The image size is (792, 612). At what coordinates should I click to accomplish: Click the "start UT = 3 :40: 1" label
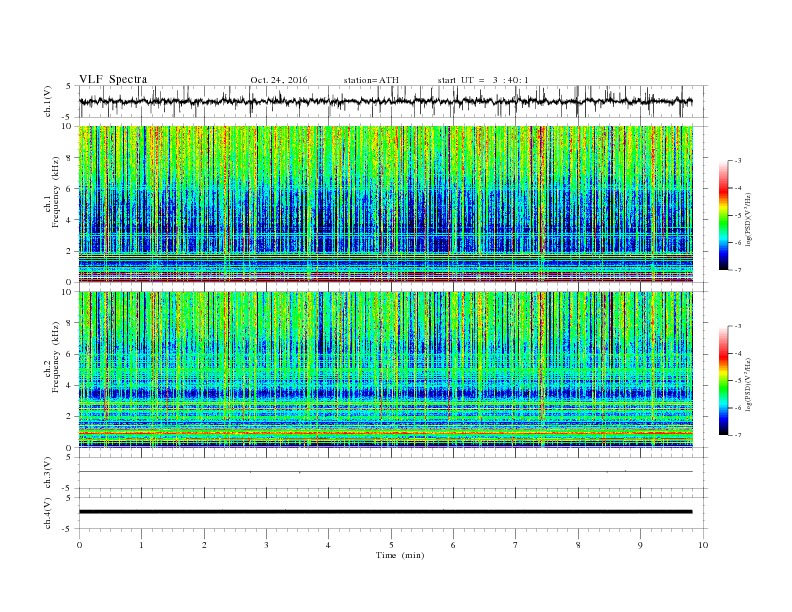pyautogui.click(x=483, y=80)
